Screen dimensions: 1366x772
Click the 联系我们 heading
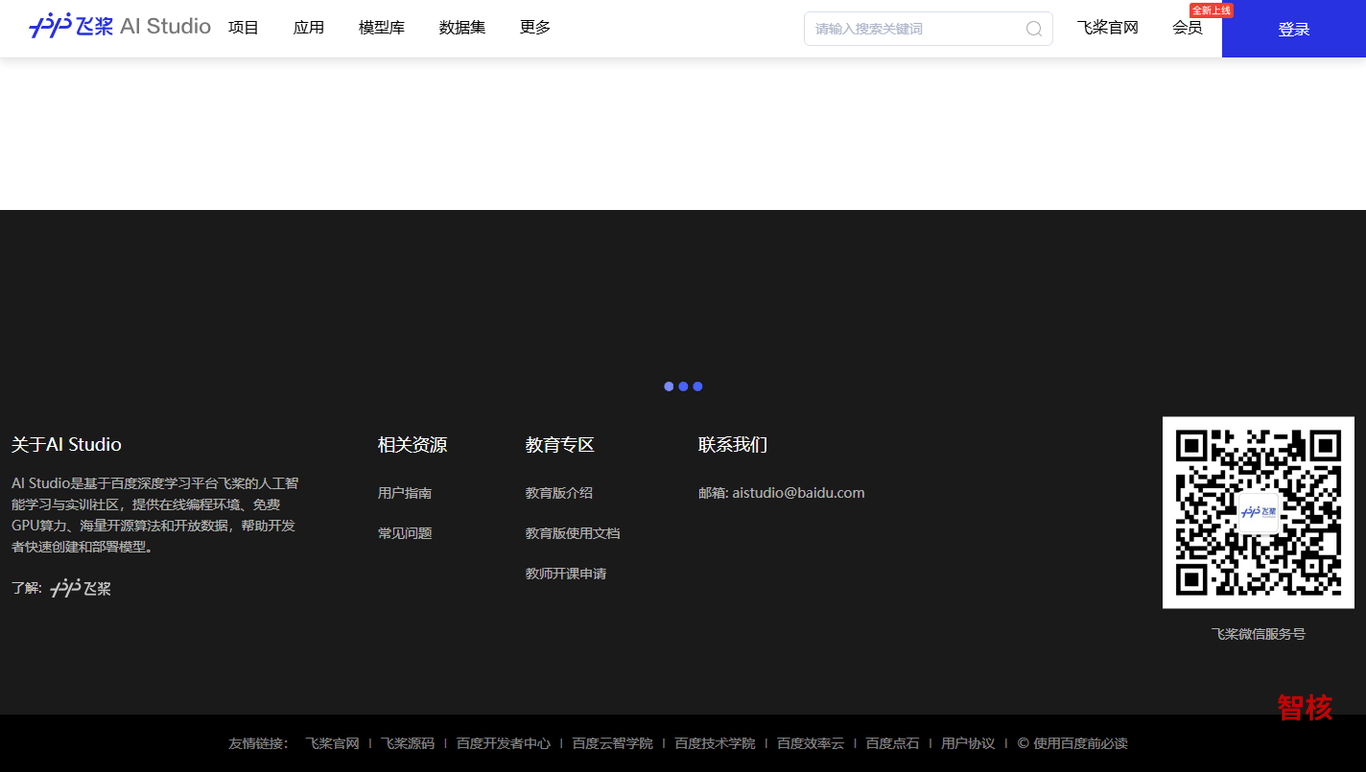733,445
